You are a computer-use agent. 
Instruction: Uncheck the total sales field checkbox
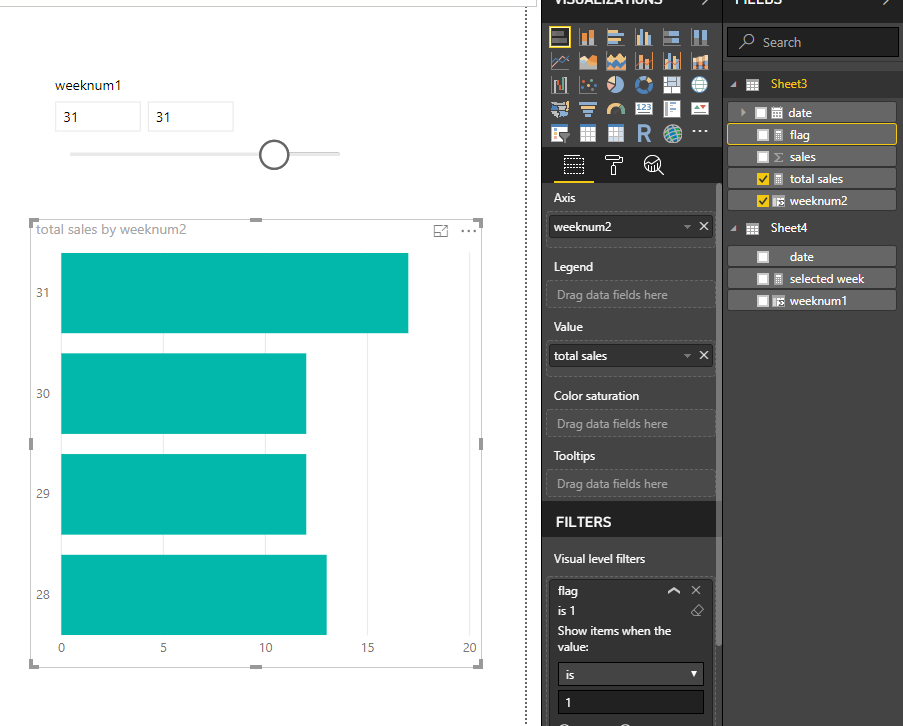[762, 179]
